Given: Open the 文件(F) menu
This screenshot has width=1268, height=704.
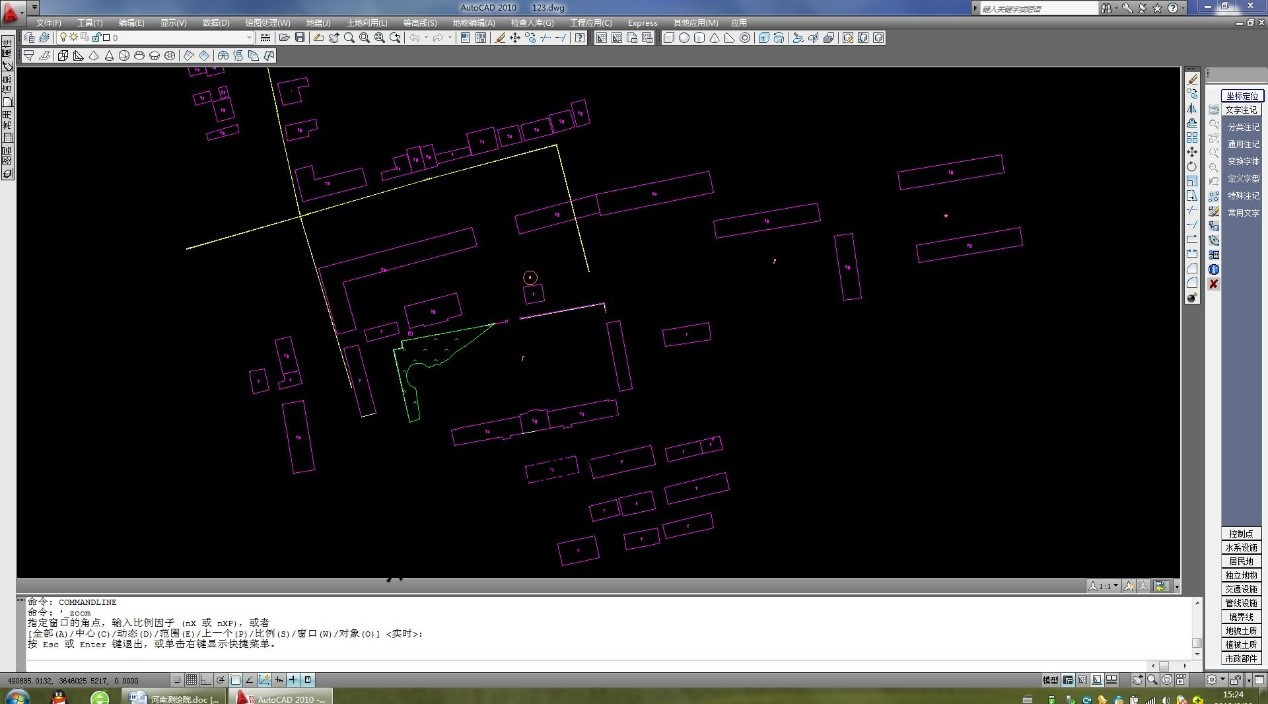Looking at the screenshot, I should (49, 22).
